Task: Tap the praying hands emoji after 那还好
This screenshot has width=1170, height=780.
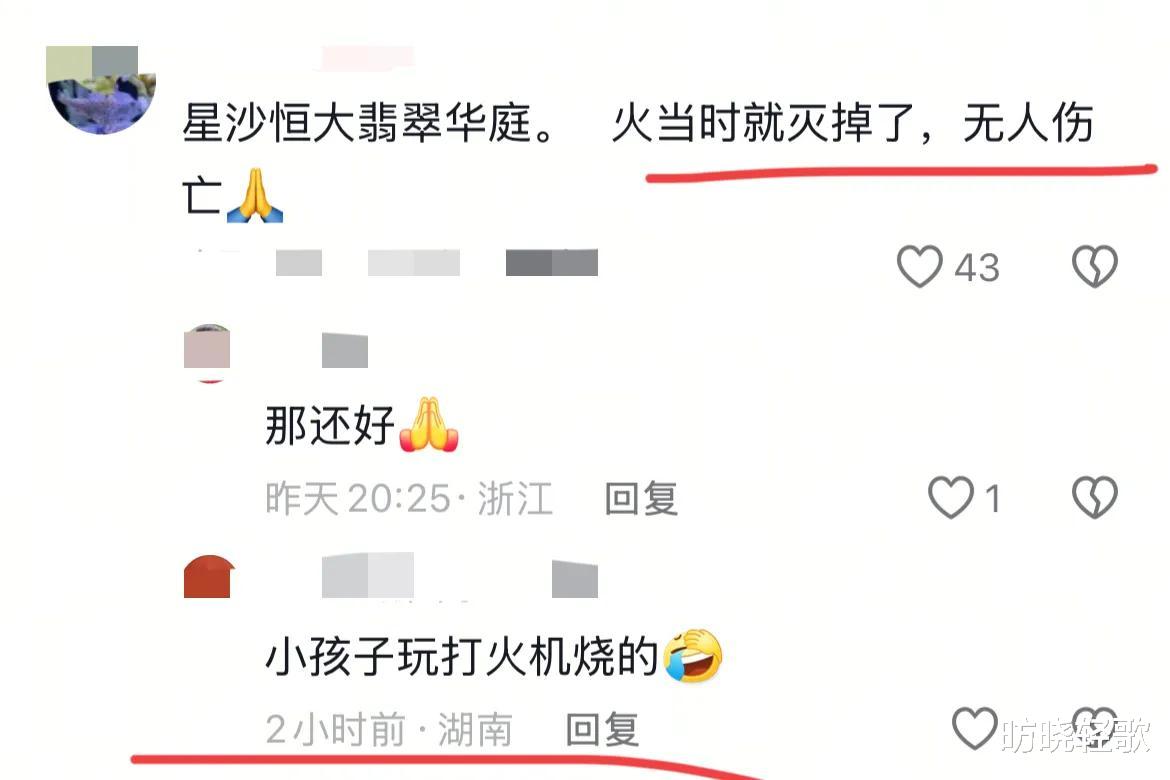Action: coord(429,425)
